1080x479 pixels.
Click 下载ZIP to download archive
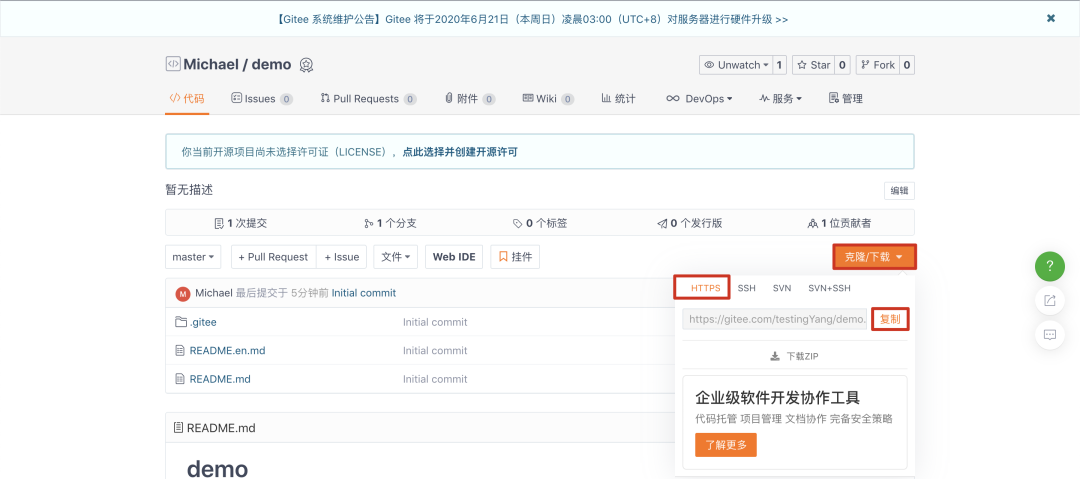click(794, 356)
